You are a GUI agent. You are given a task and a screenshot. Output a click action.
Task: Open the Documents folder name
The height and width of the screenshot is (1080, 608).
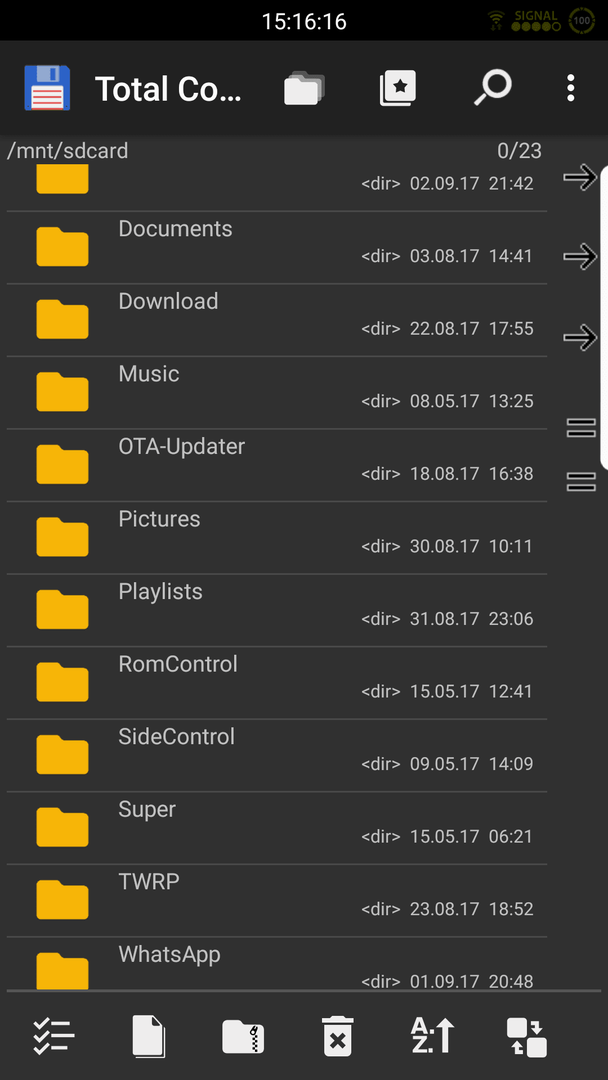(176, 229)
